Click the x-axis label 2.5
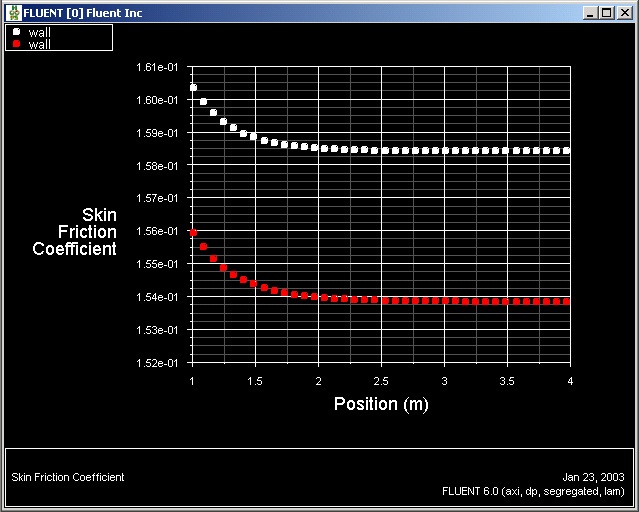Viewport: 639px width, 512px height. [381, 381]
